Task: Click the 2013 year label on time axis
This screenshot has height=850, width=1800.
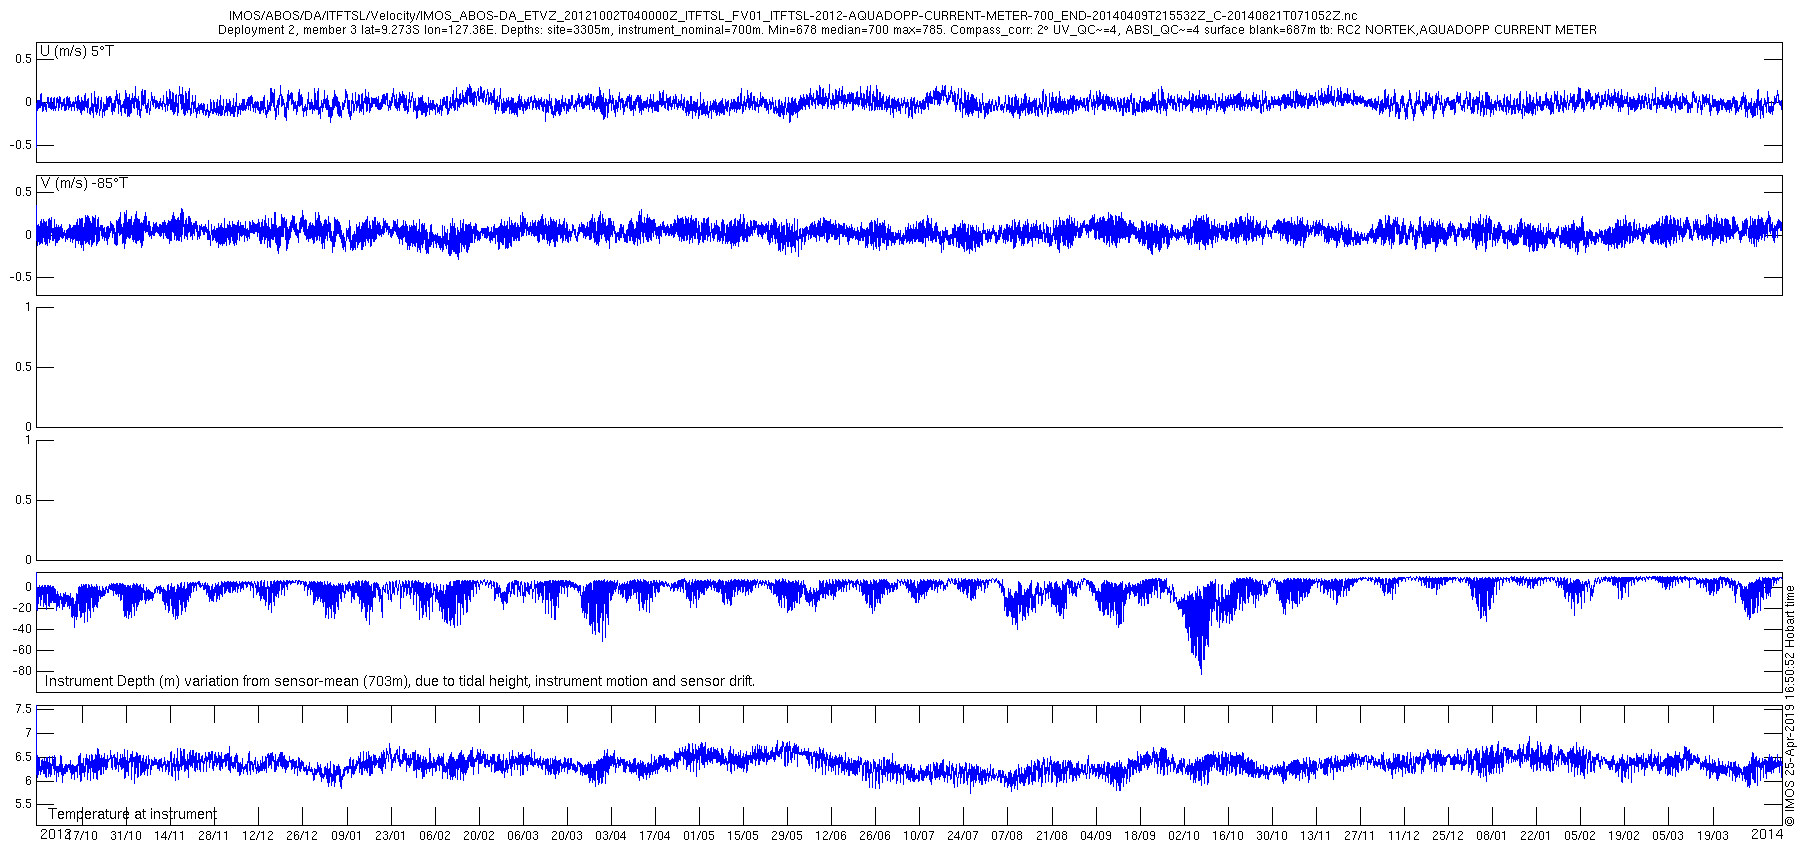Action: tap(54, 833)
